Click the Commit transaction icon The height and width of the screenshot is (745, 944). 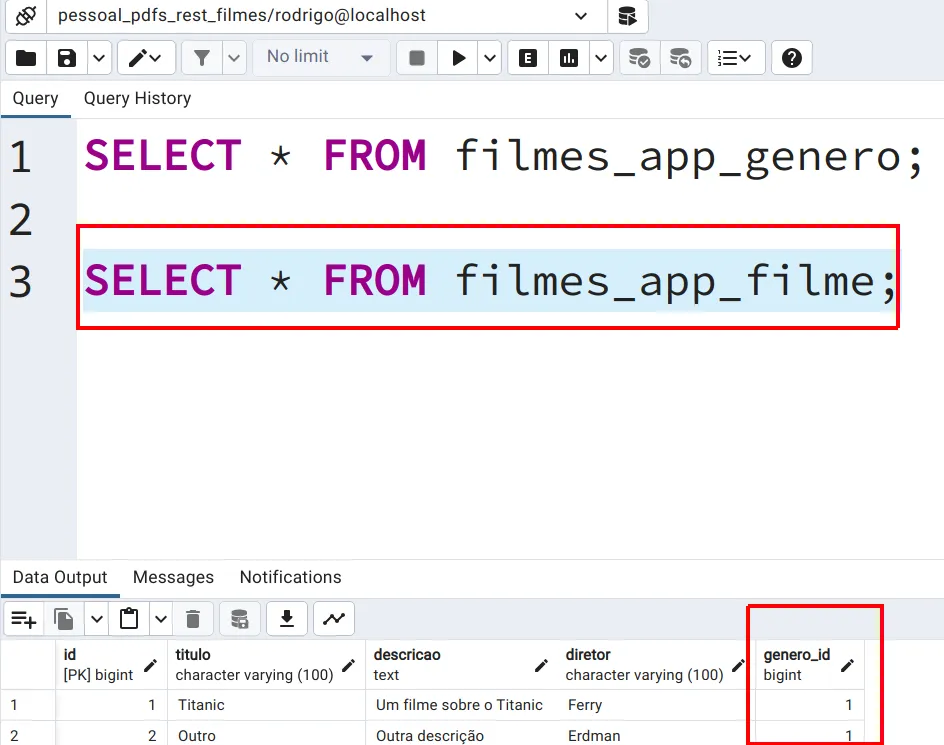tap(639, 58)
